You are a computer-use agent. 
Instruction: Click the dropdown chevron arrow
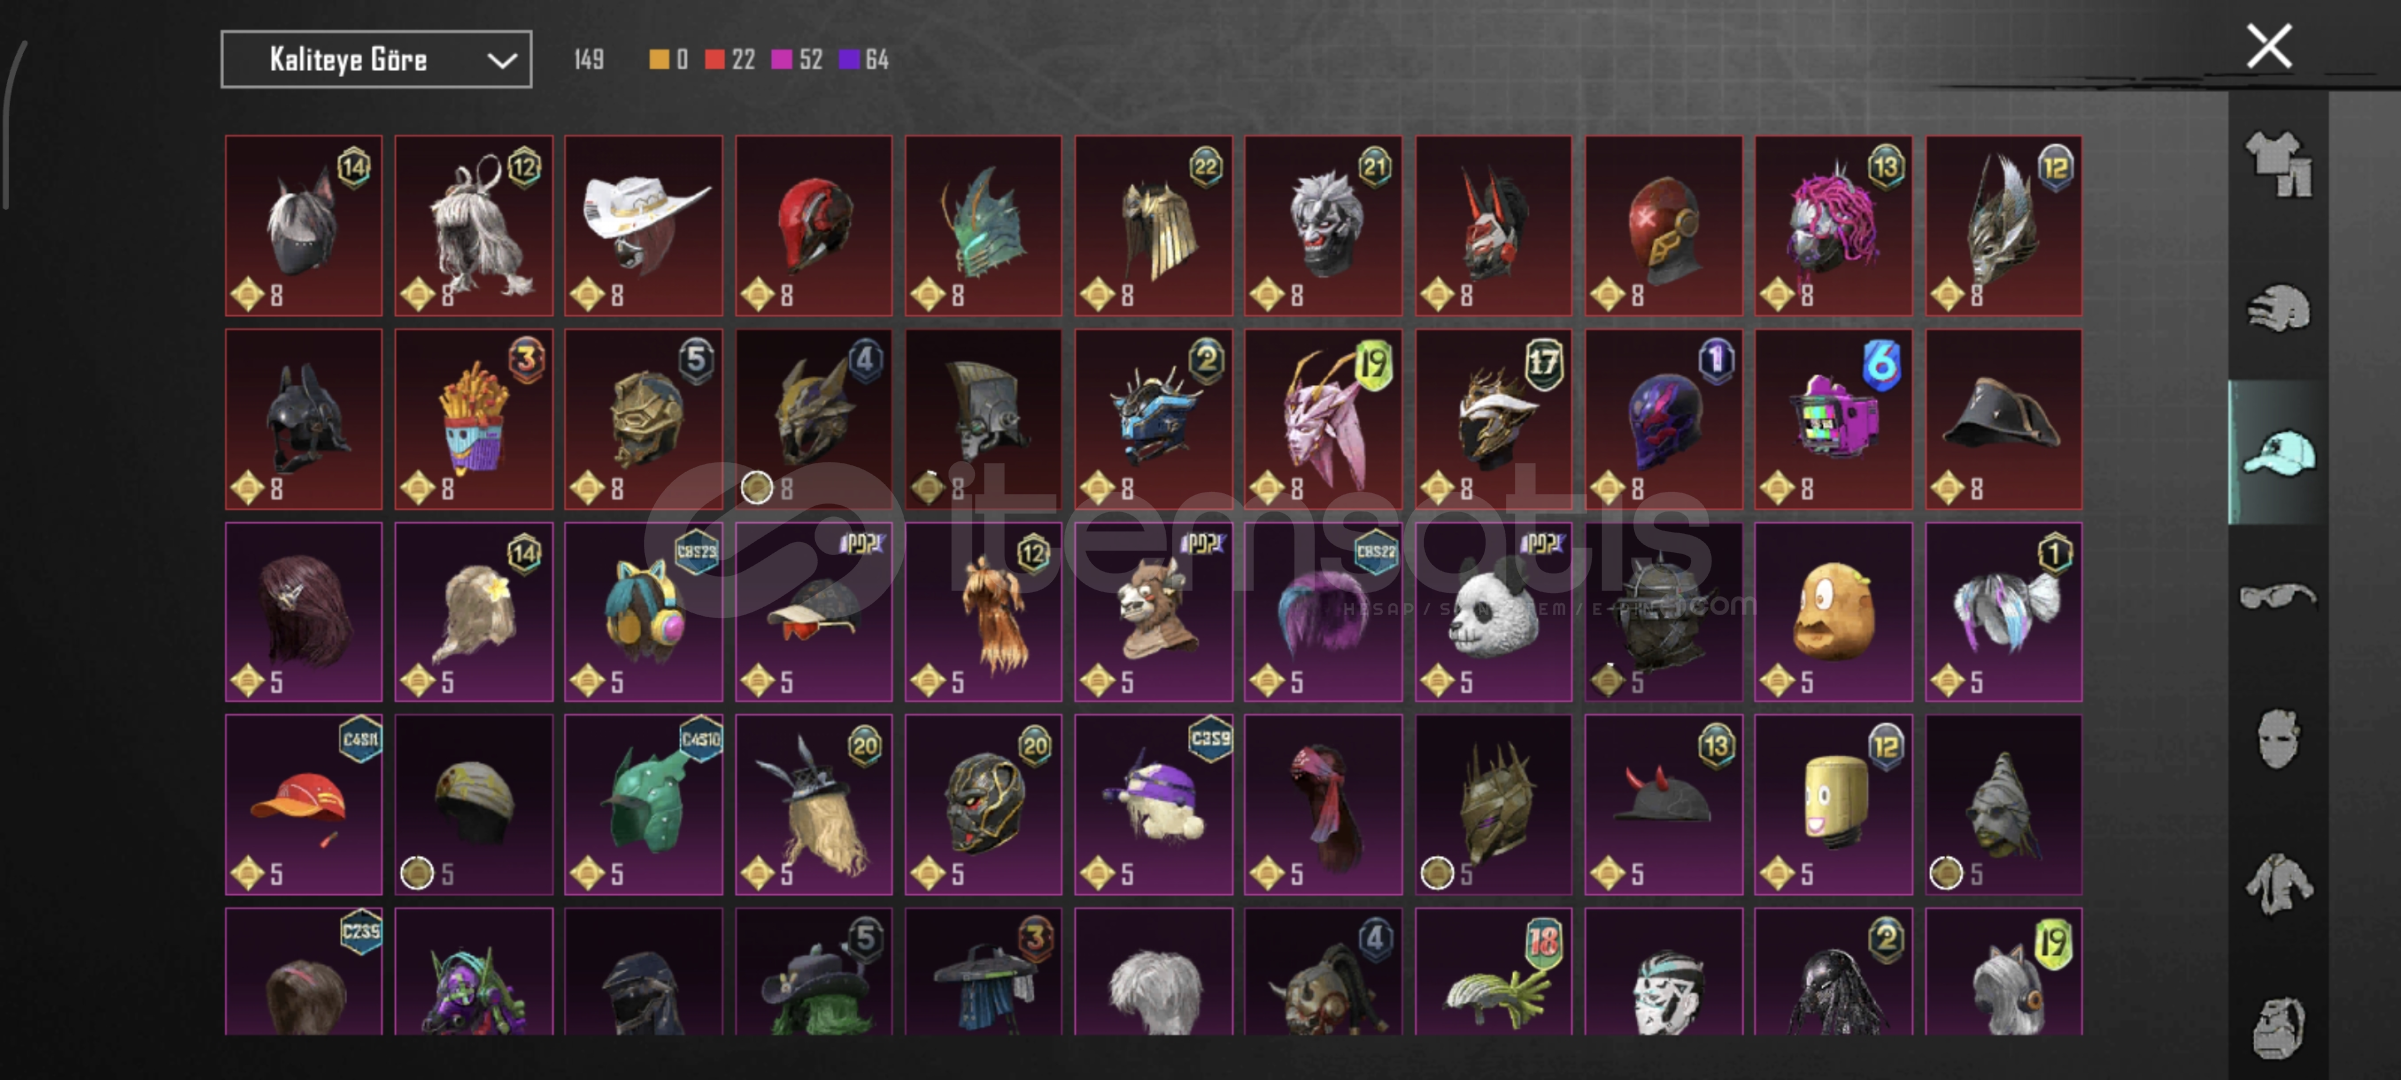(501, 61)
